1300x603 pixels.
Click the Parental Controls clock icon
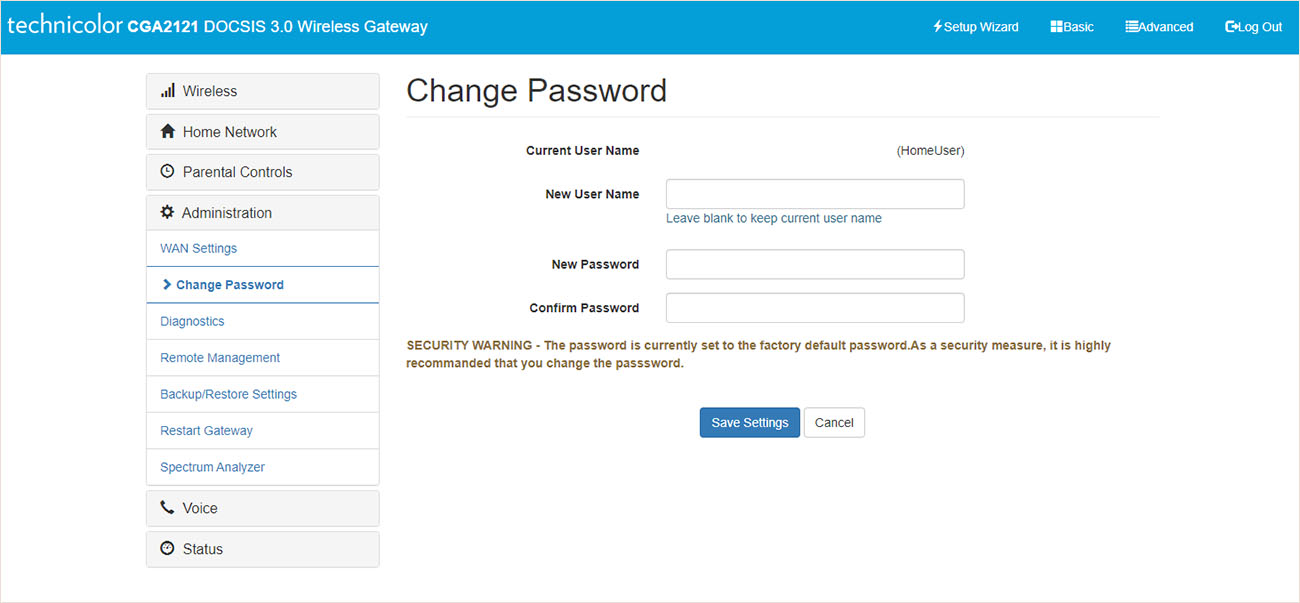168,172
